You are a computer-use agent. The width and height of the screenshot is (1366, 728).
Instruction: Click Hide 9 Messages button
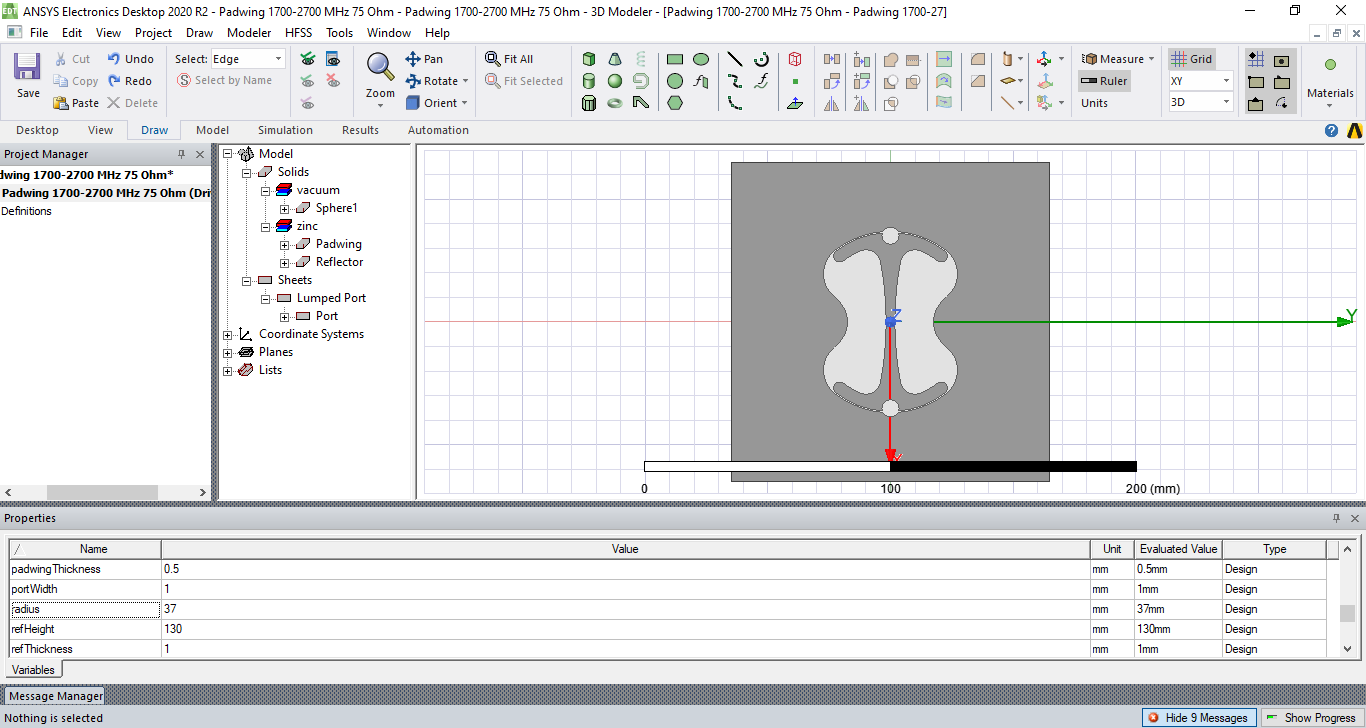pos(1199,717)
